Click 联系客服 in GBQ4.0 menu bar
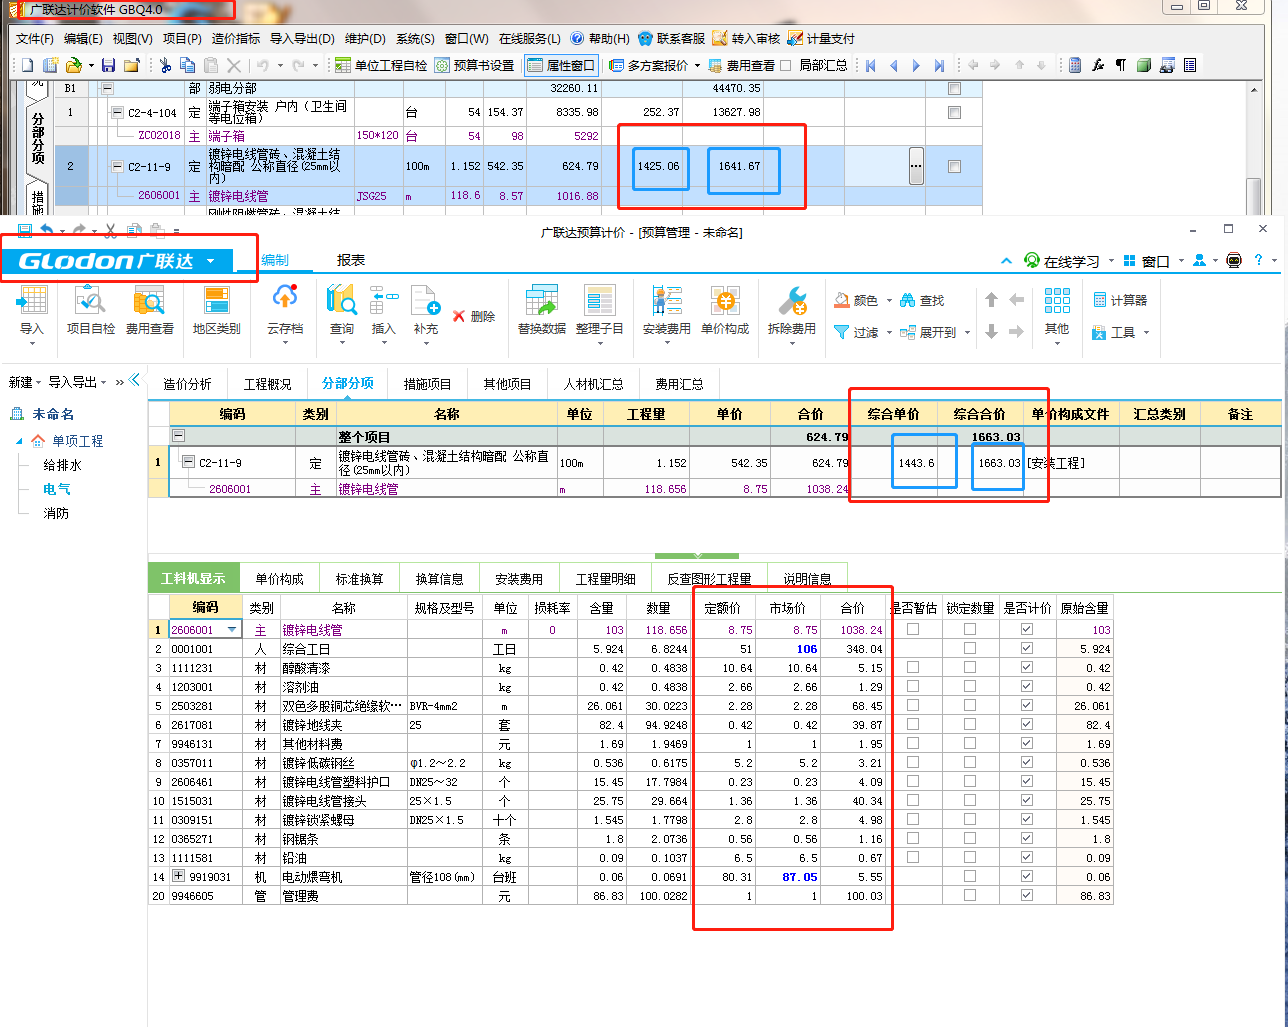This screenshot has width=1288, height=1027. (671, 38)
